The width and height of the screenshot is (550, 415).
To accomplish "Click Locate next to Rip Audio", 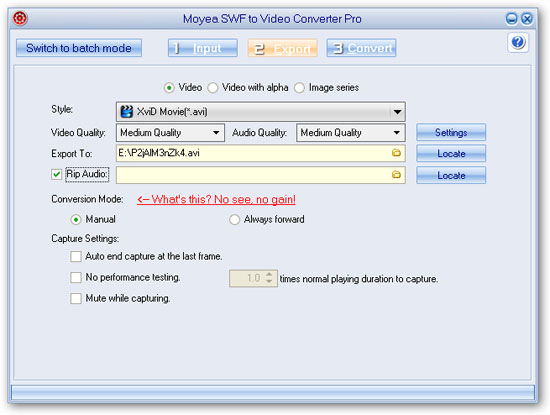I will coord(451,175).
